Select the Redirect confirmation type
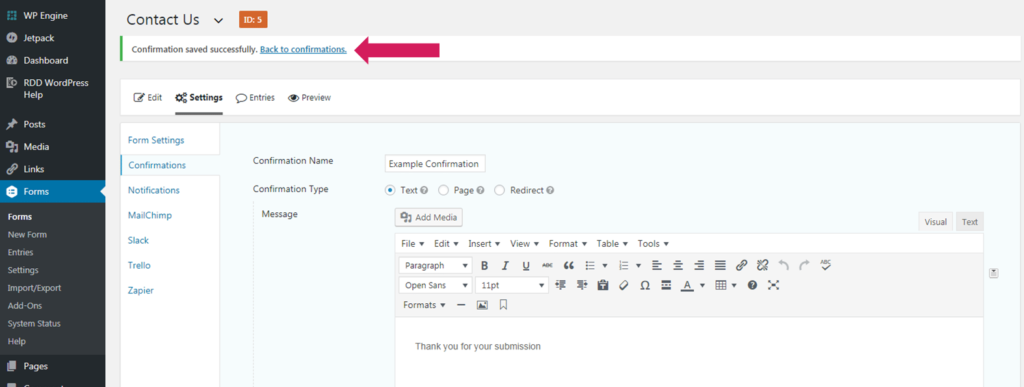 pyautogui.click(x=500, y=191)
